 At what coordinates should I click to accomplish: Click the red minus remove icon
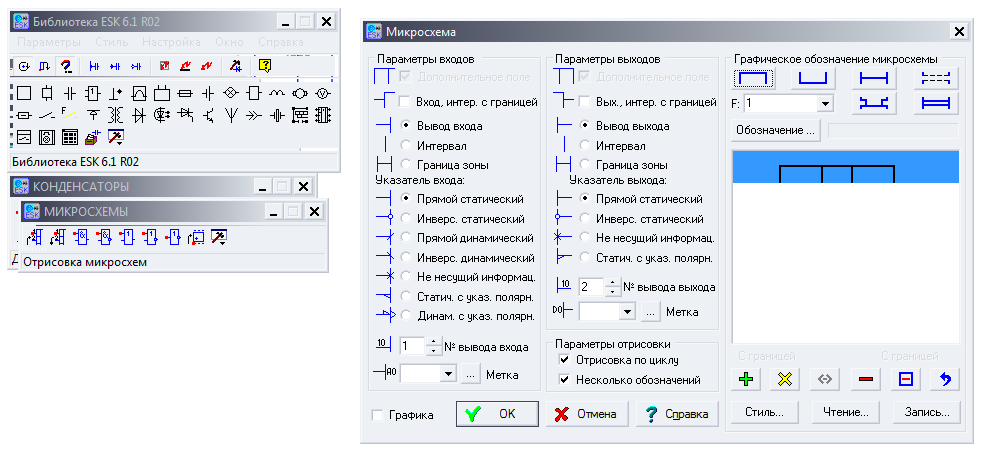click(x=865, y=379)
